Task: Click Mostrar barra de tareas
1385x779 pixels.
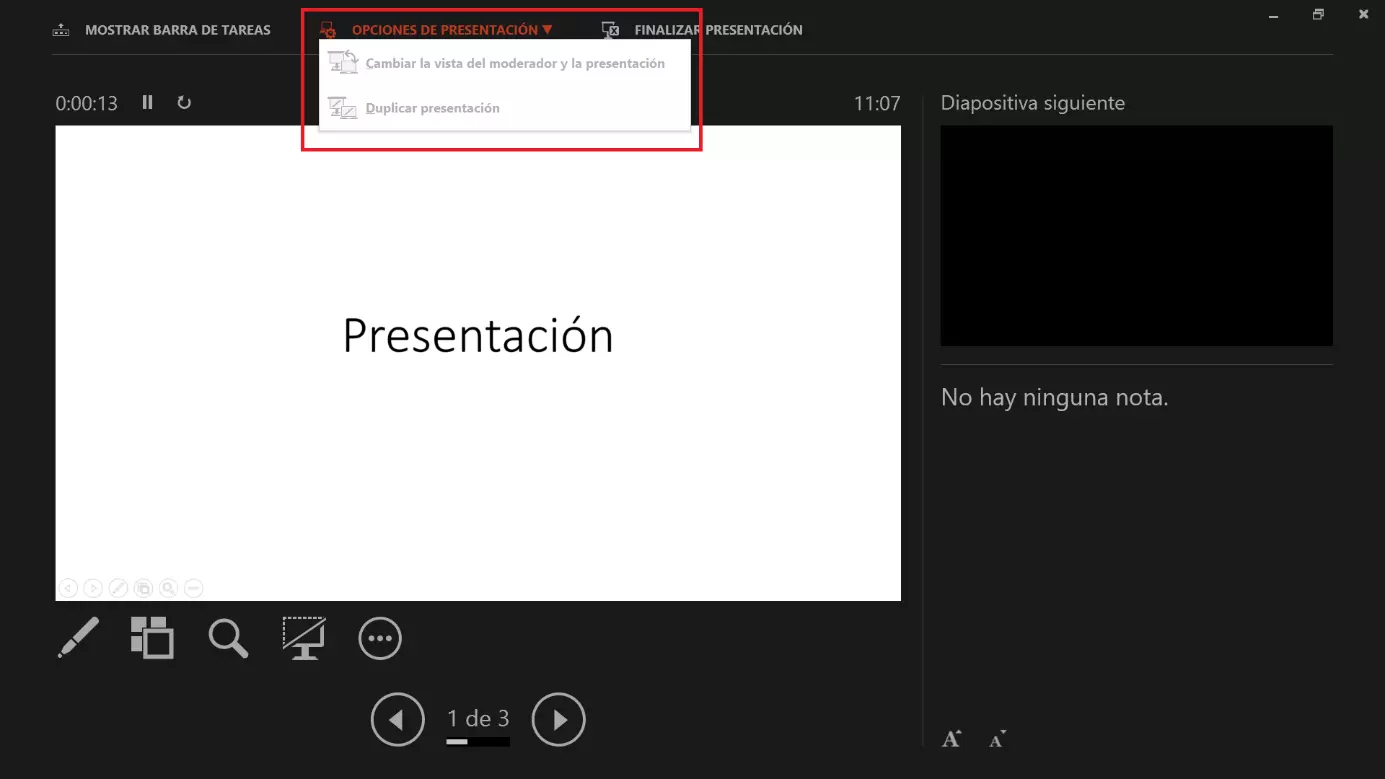Action: coord(178,30)
